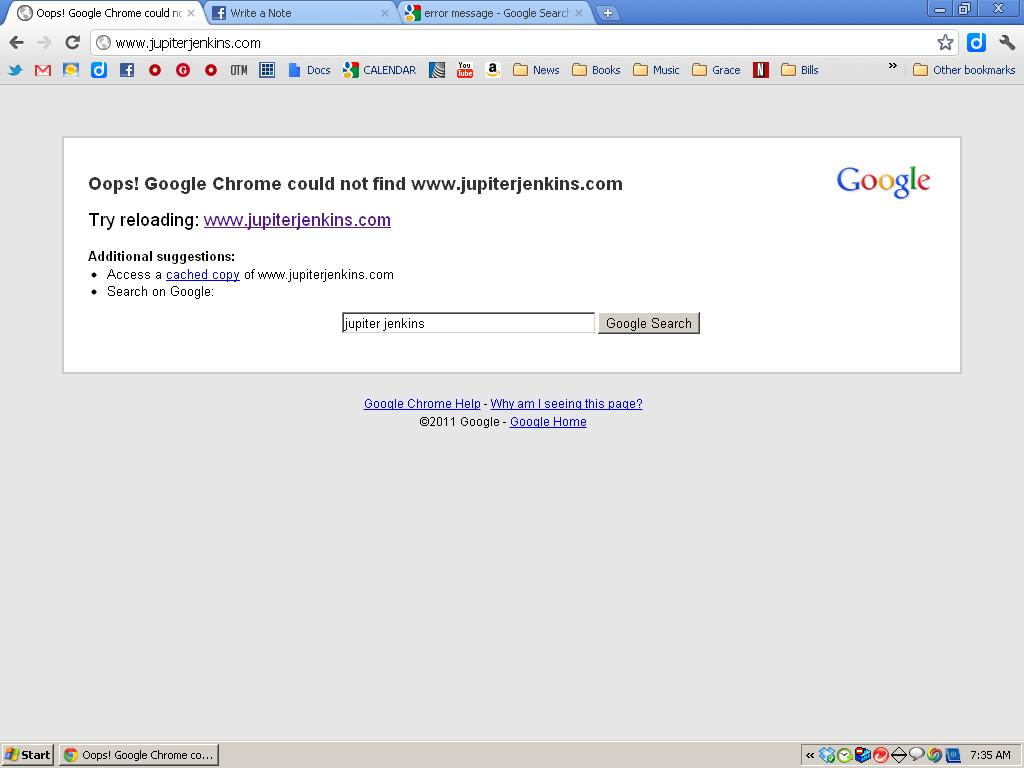Click the search field containing jupiter jenkins
This screenshot has width=1024, height=768.
click(468, 323)
